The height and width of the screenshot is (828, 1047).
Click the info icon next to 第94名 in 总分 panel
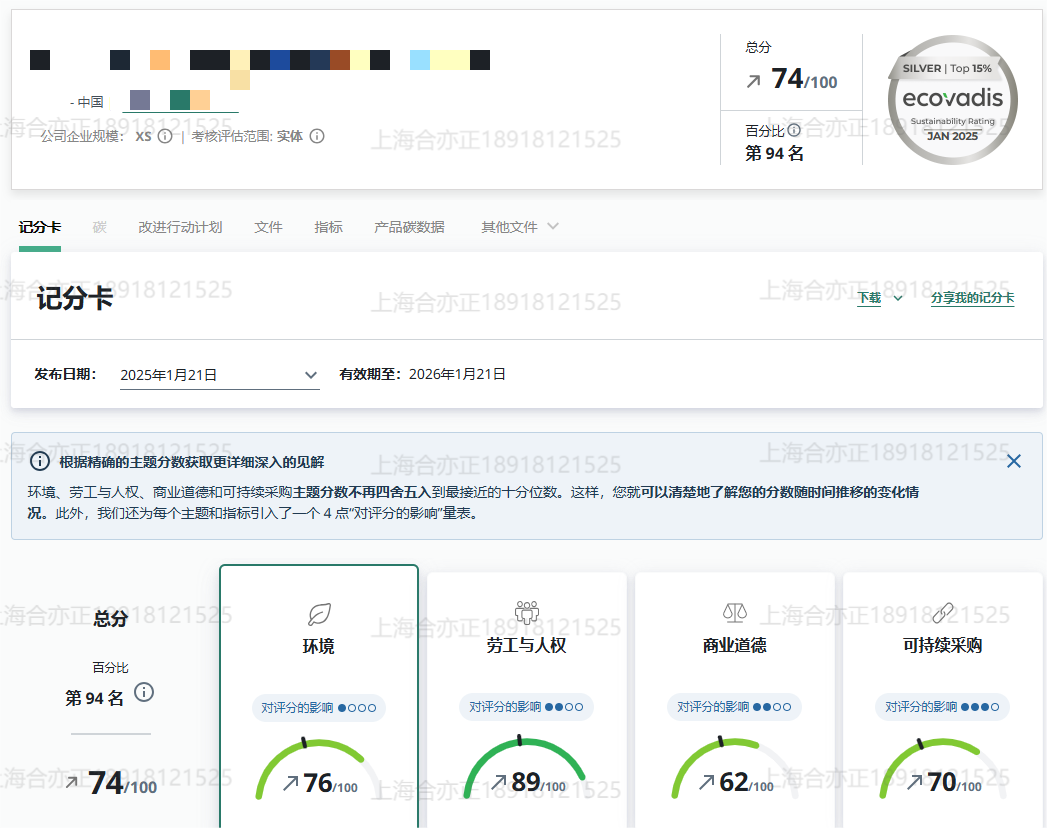tap(144, 692)
